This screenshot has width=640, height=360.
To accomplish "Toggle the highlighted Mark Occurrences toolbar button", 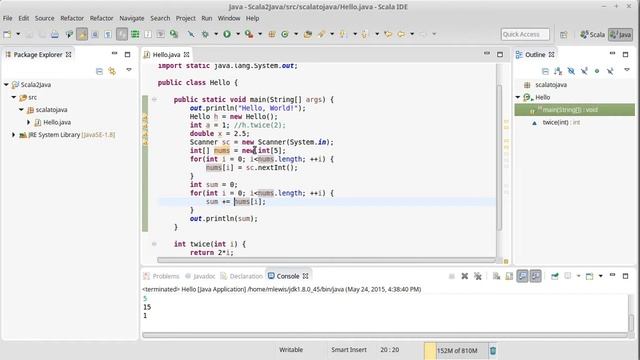I will pos(82,35).
